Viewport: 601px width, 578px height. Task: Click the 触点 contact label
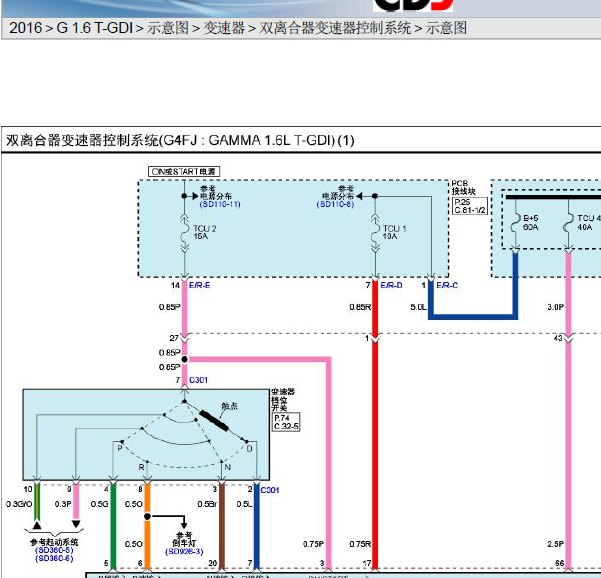pos(230,406)
